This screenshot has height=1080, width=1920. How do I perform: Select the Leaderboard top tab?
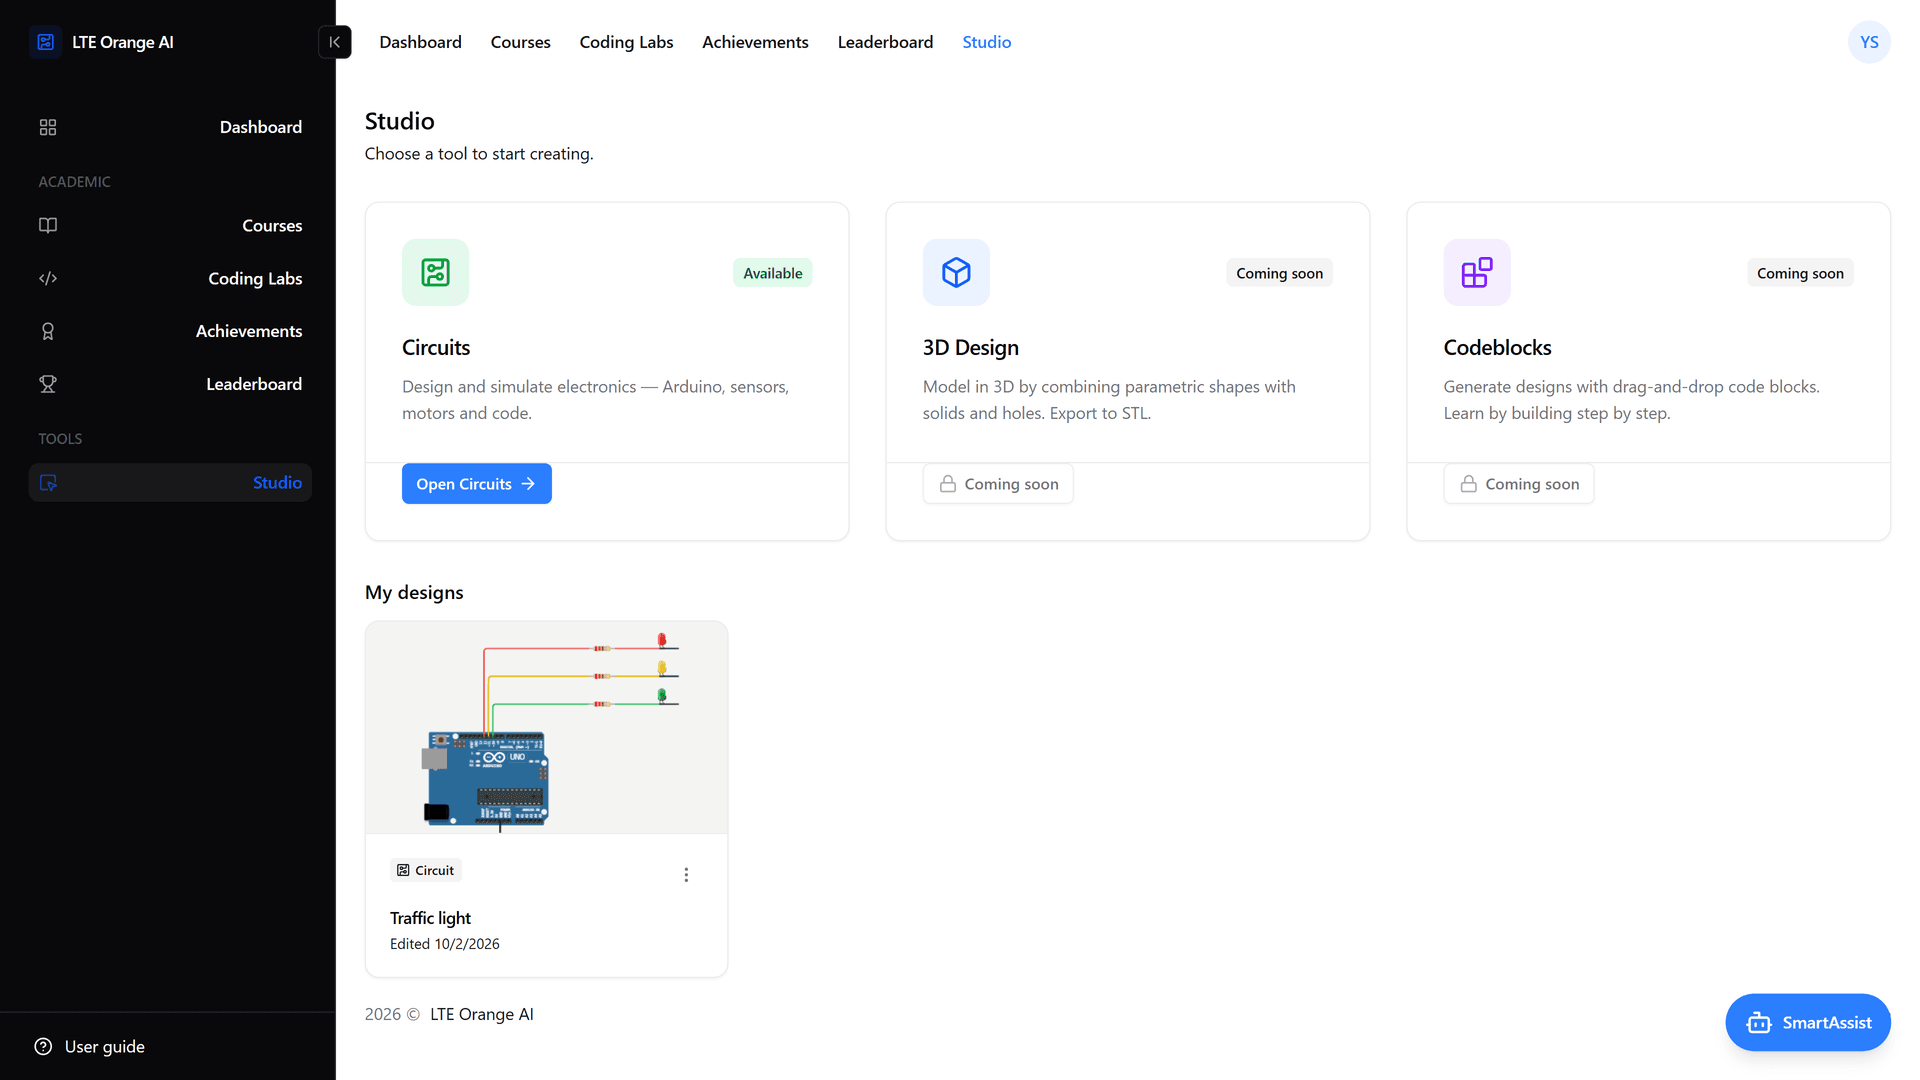[885, 42]
